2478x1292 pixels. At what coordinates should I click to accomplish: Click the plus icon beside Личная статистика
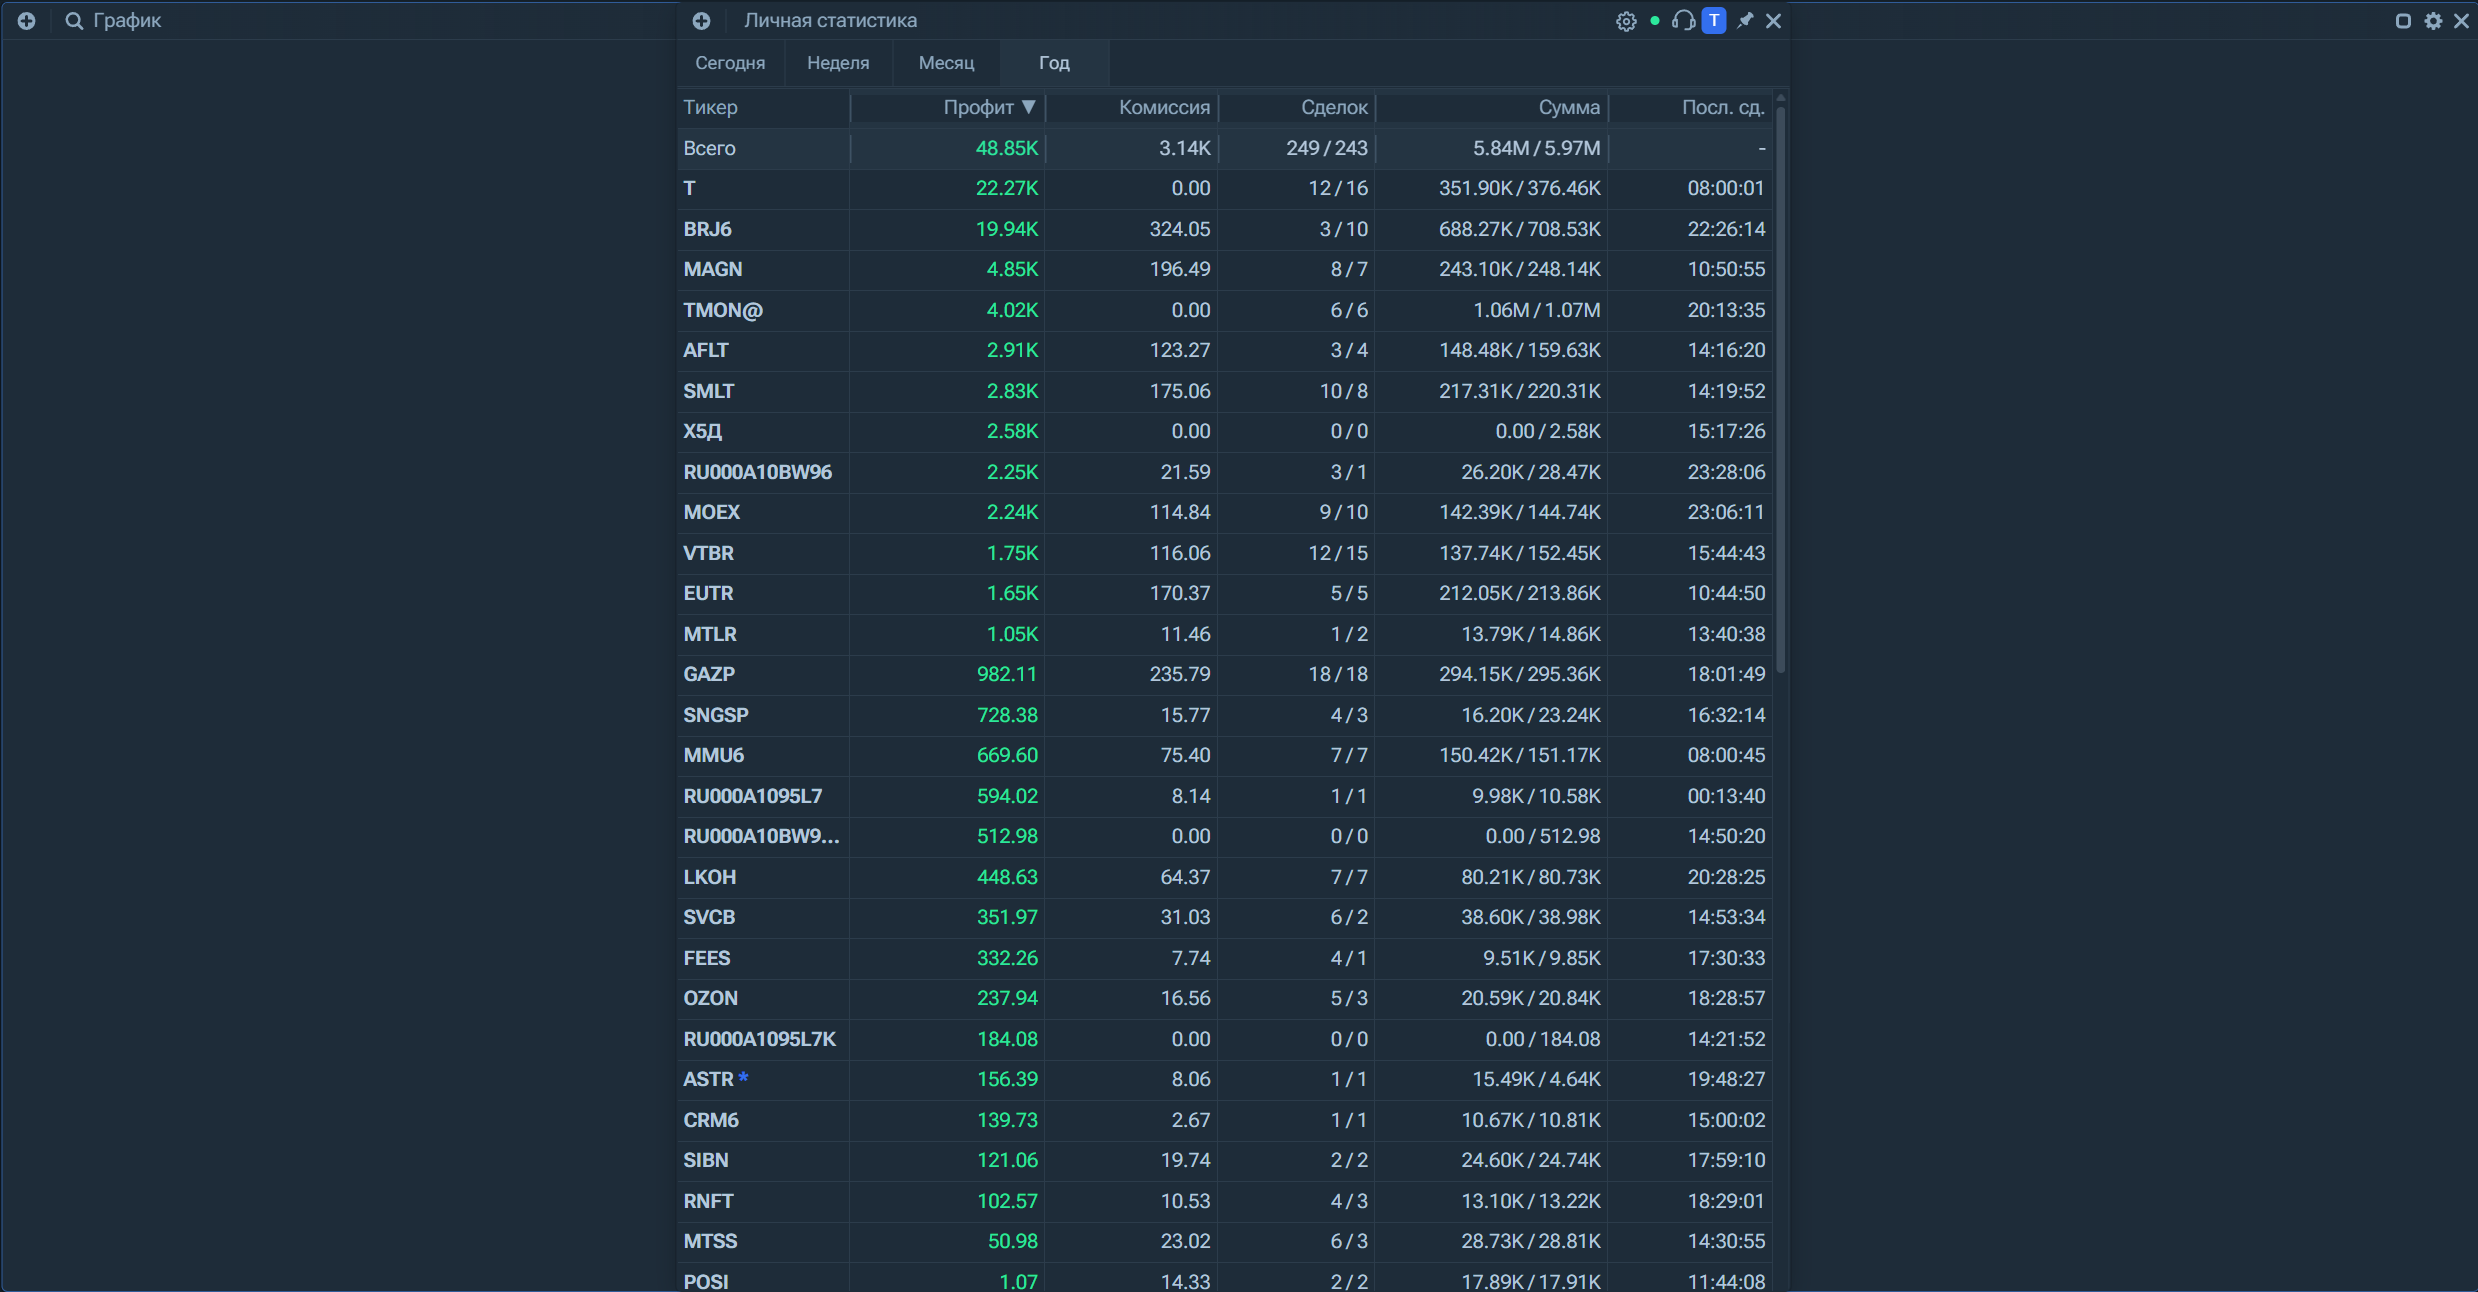pos(702,21)
